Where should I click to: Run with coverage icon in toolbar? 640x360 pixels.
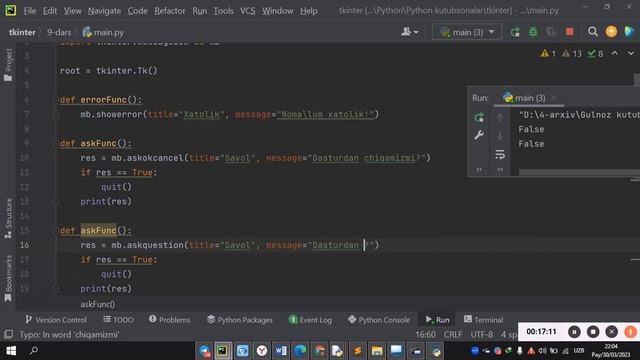click(x=551, y=32)
